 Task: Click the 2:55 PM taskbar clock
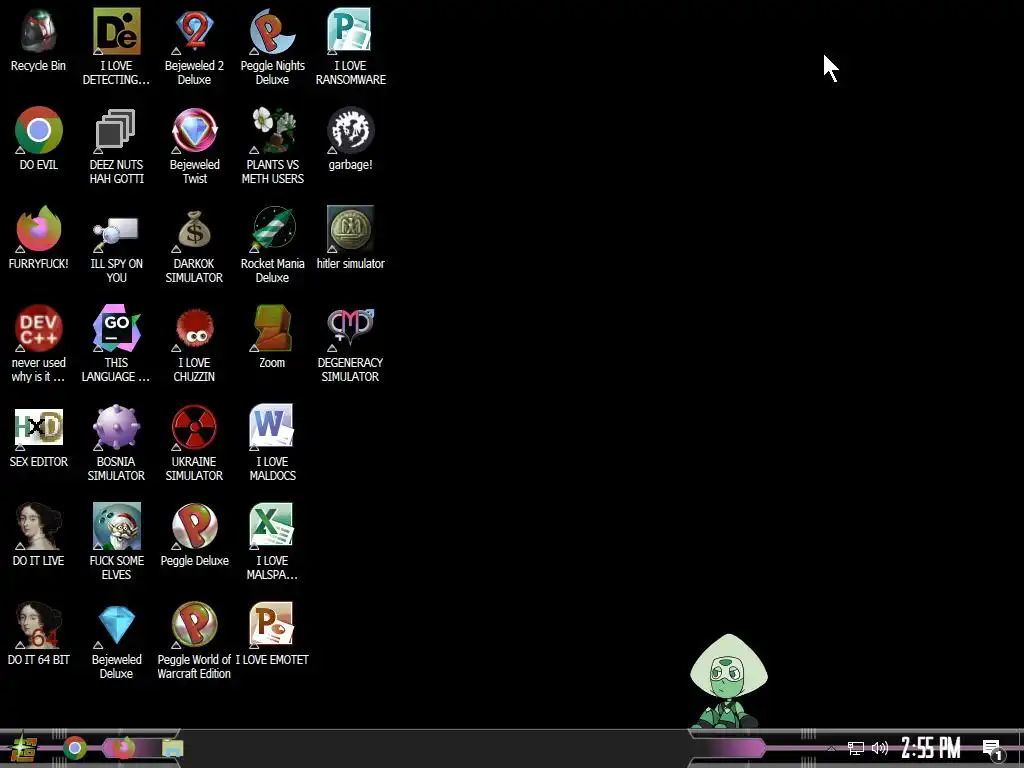tap(931, 748)
